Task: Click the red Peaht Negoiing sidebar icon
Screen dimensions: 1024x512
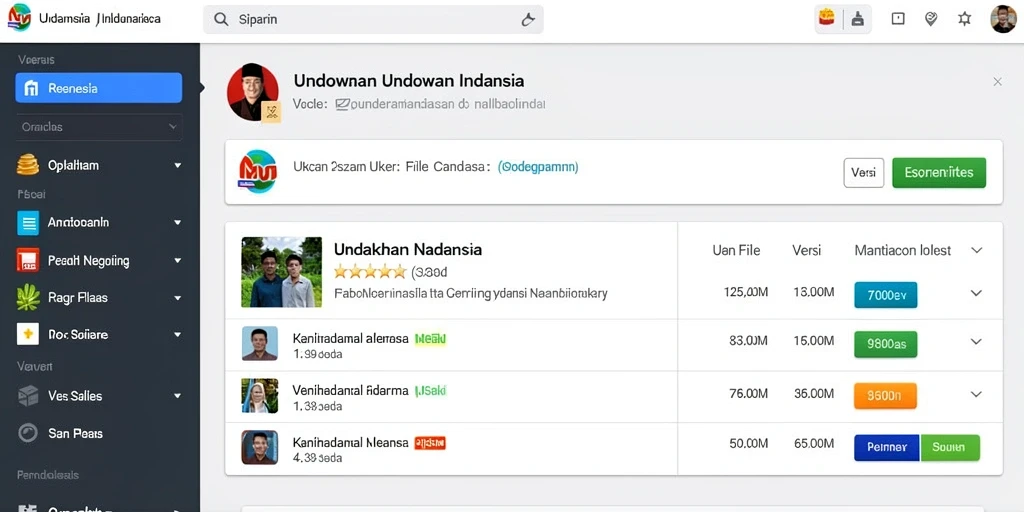Action: click(27, 261)
